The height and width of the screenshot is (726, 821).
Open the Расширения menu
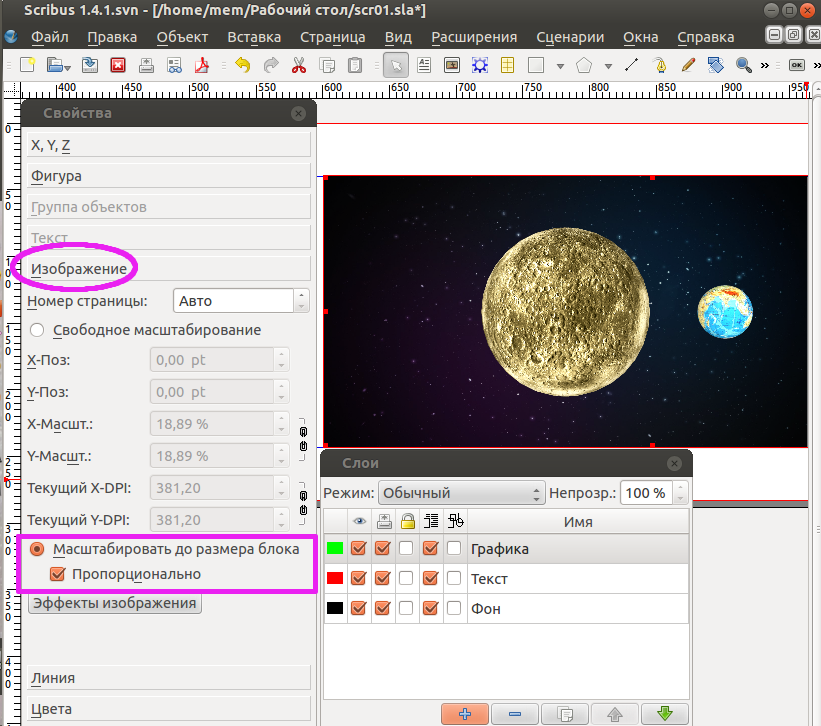[474, 37]
